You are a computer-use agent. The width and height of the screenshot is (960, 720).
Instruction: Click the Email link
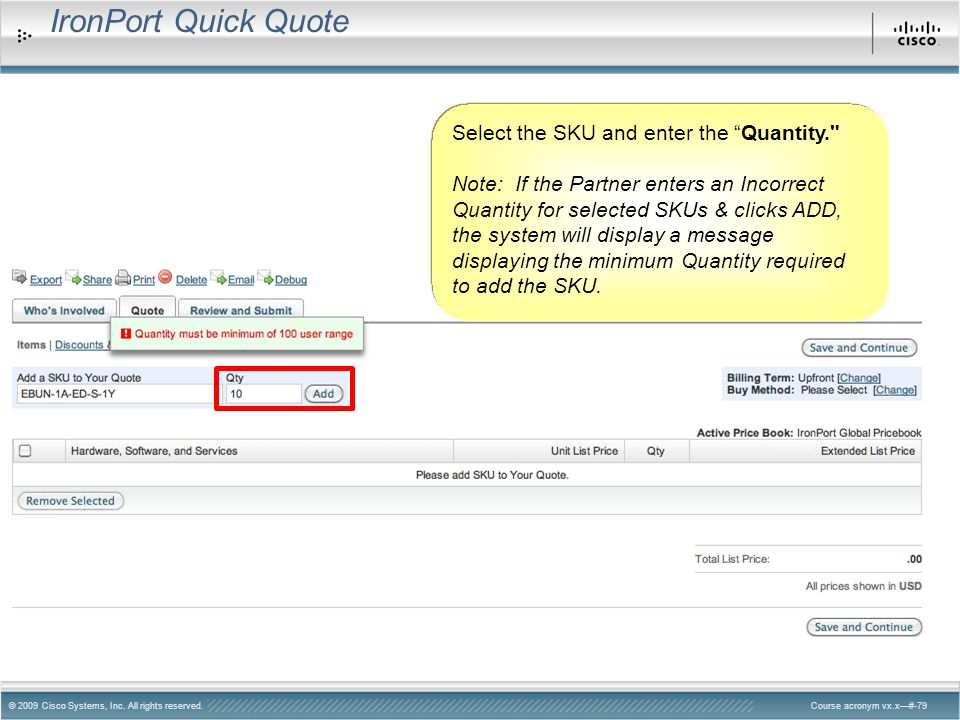coord(241,280)
